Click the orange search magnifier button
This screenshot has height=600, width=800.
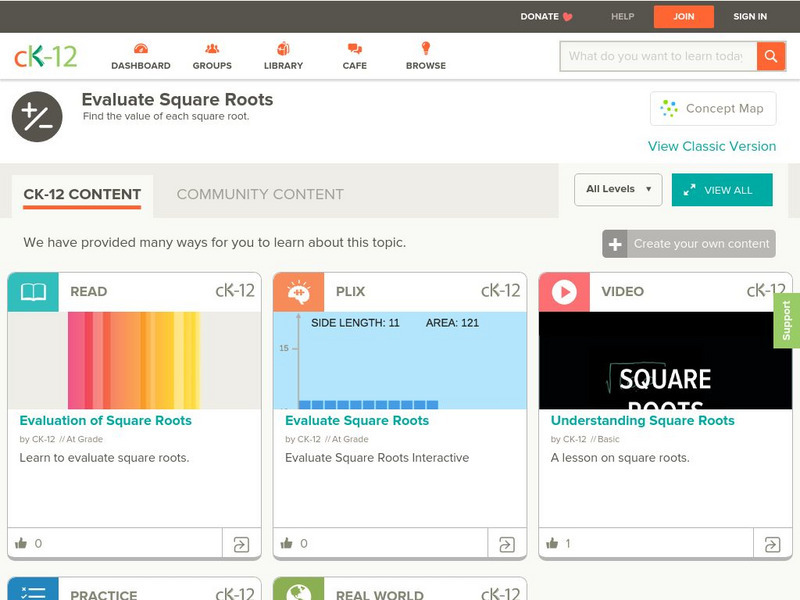point(771,56)
